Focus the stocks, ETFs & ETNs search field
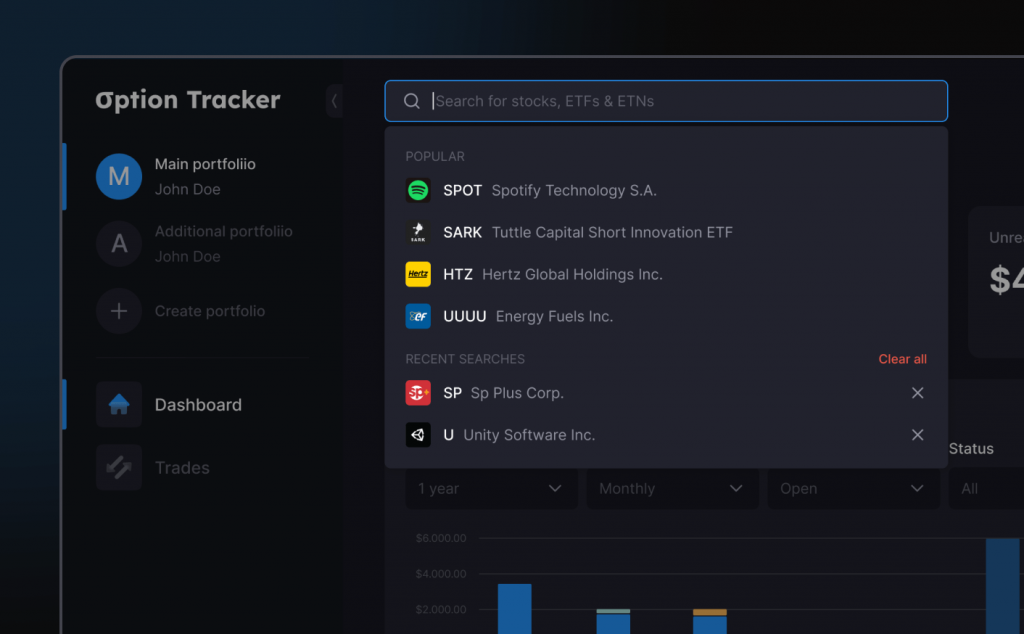The image size is (1024, 634). pos(666,101)
